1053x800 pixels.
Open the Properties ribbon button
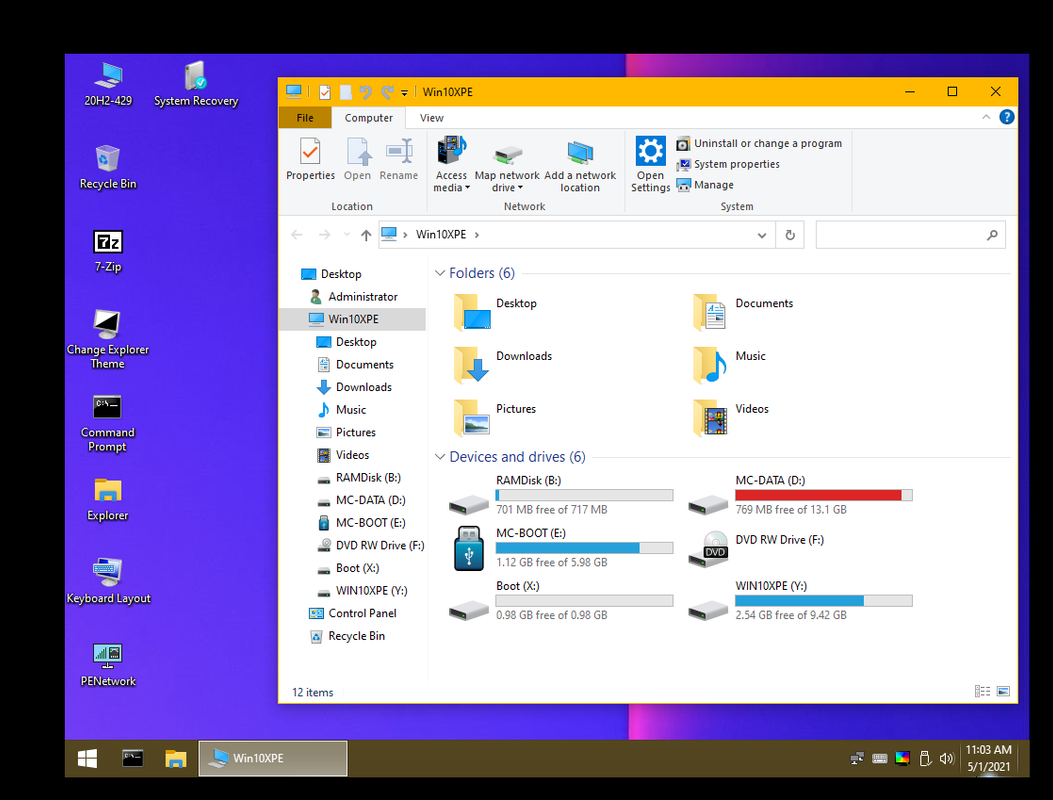click(x=310, y=159)
